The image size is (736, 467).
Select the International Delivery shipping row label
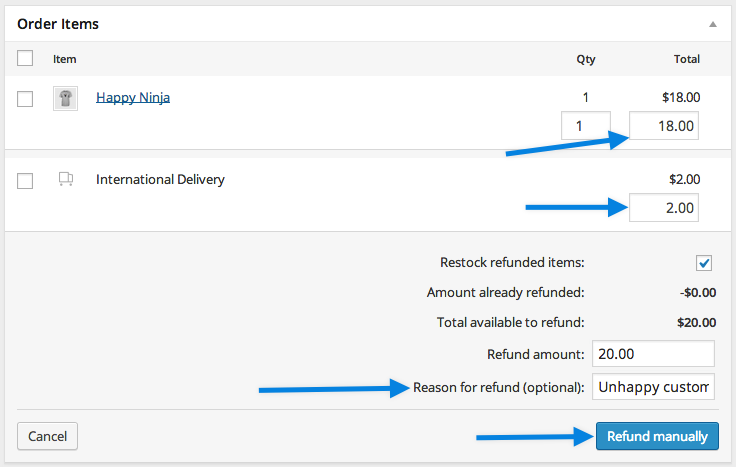pyautogui.click(x=160, y=180)
